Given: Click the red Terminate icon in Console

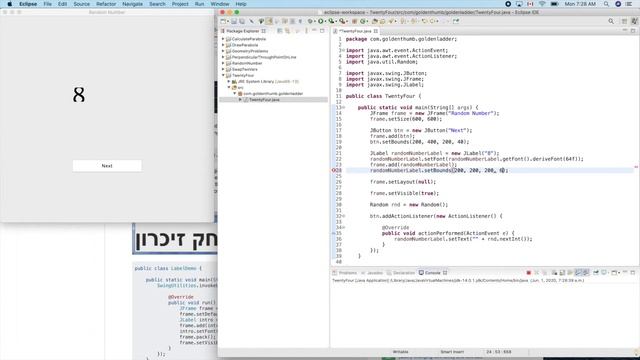Looking at the screenshot, I should pos(529,273).
